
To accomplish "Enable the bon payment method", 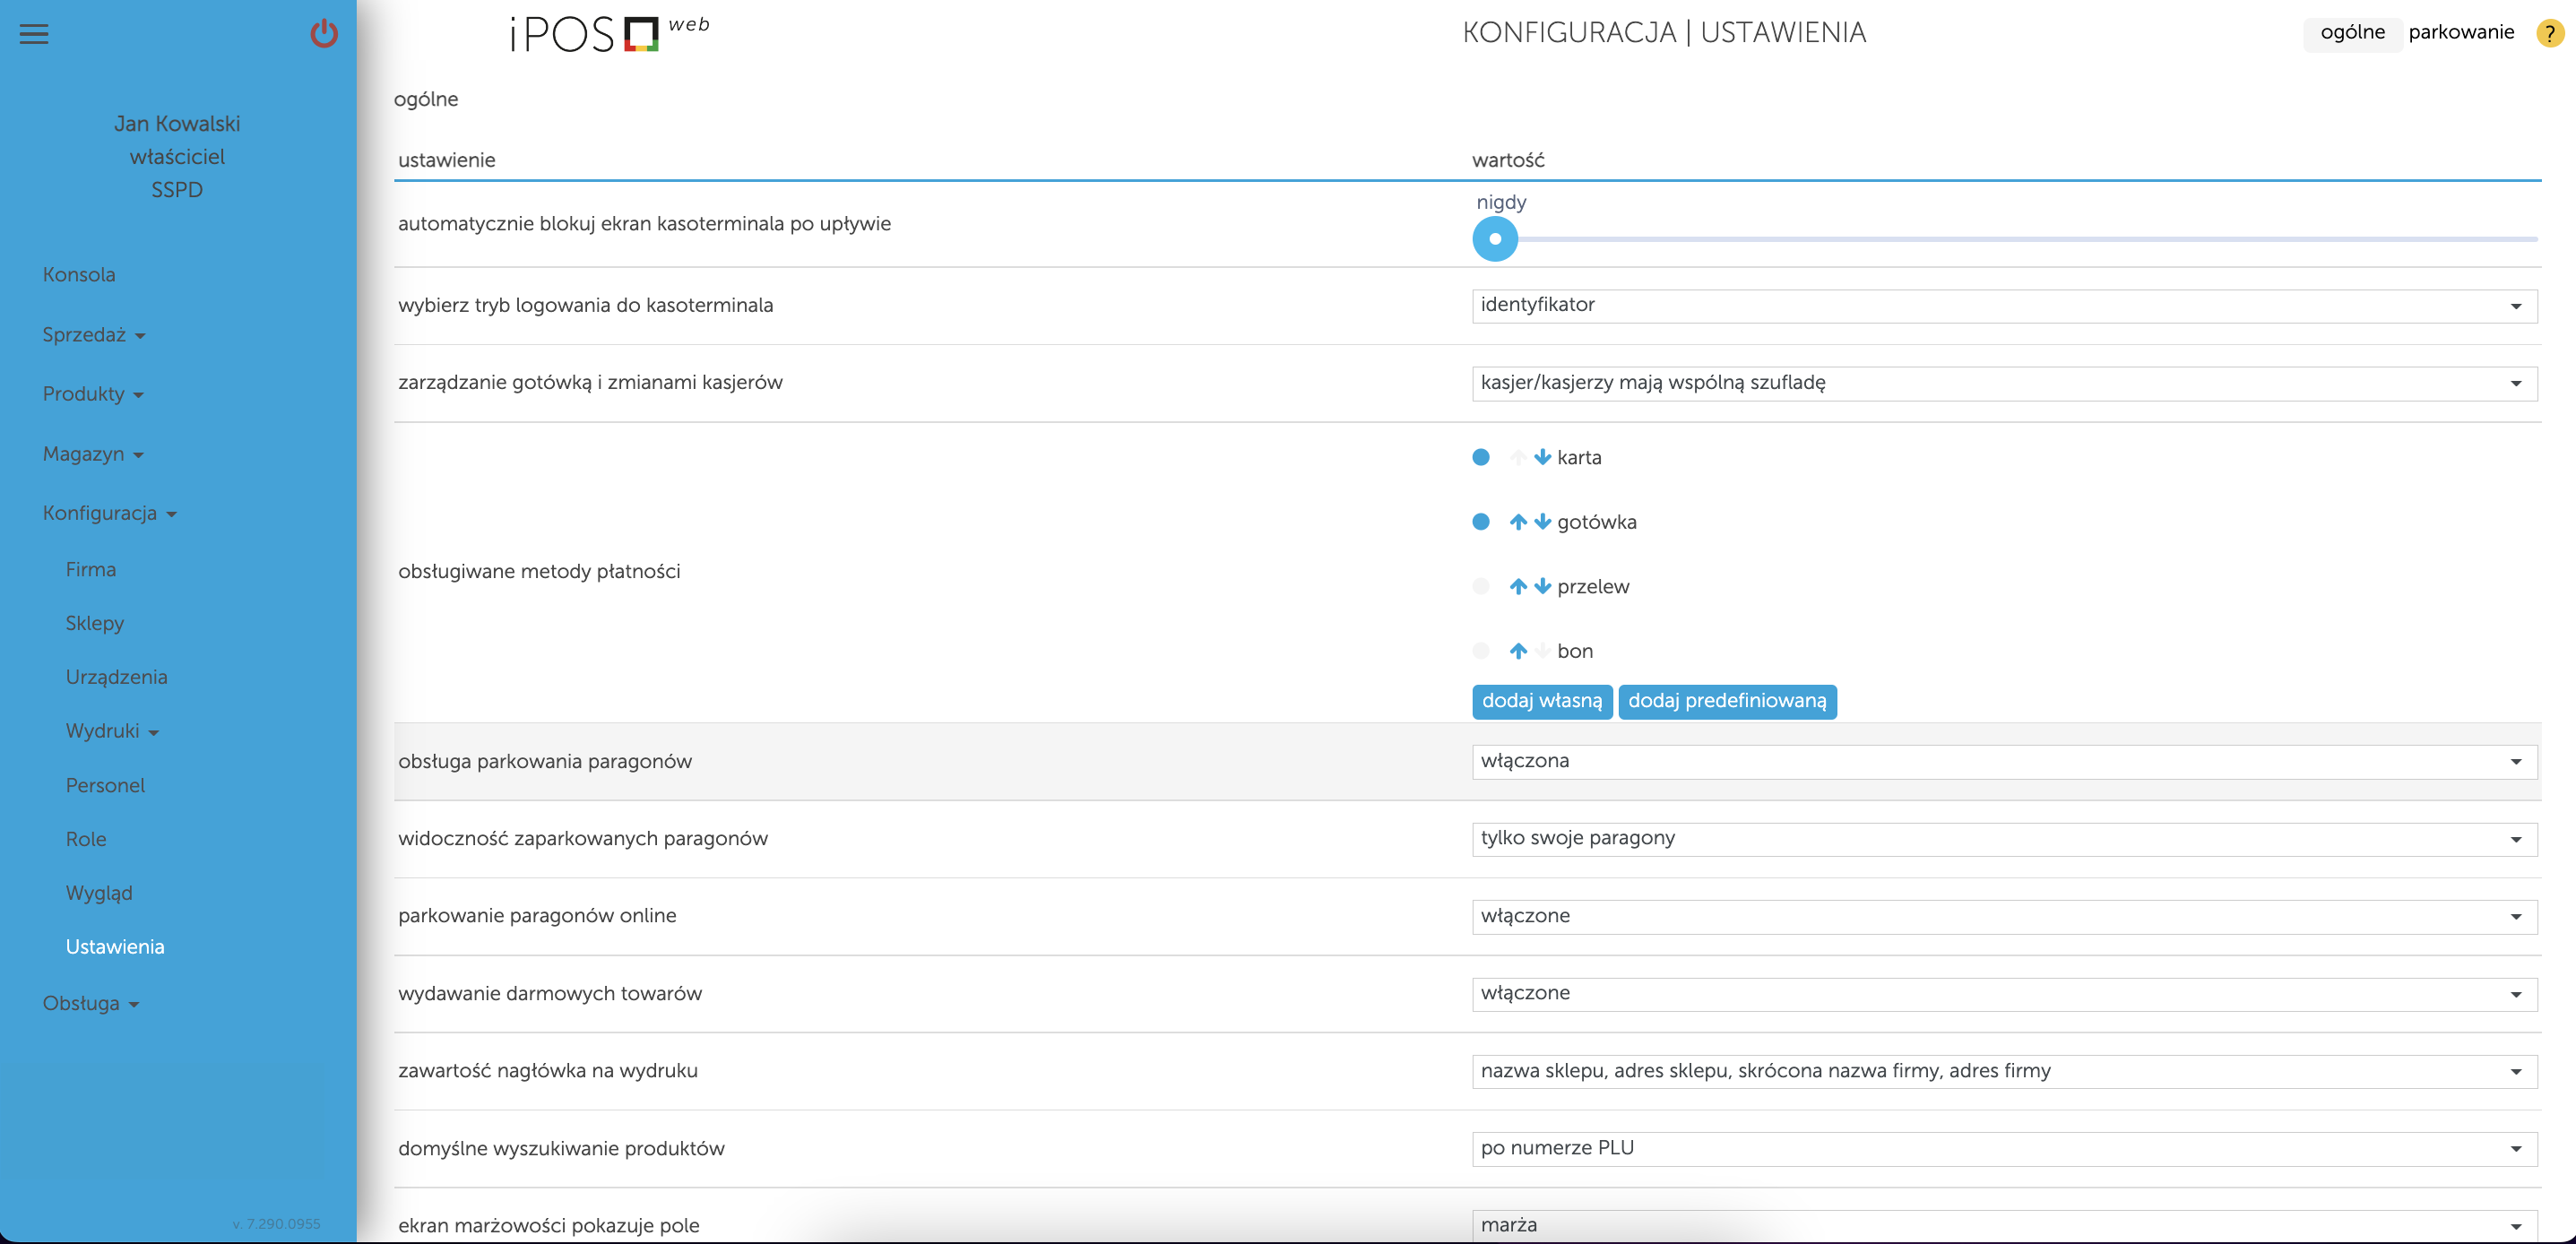I will [1480, 650].
